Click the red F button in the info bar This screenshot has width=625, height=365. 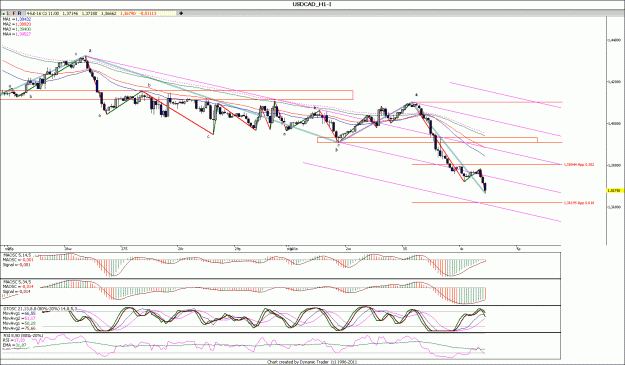(14, 13)
